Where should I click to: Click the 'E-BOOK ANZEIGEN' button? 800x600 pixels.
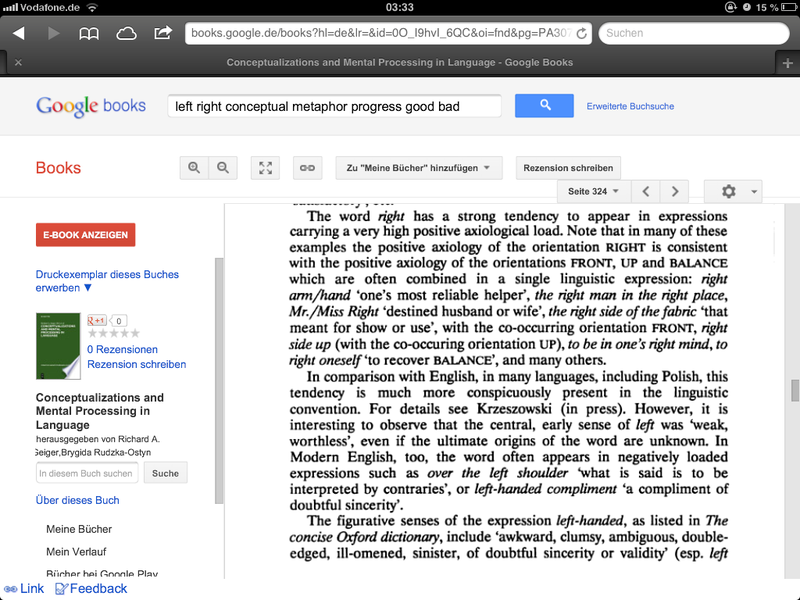(85, 235)
